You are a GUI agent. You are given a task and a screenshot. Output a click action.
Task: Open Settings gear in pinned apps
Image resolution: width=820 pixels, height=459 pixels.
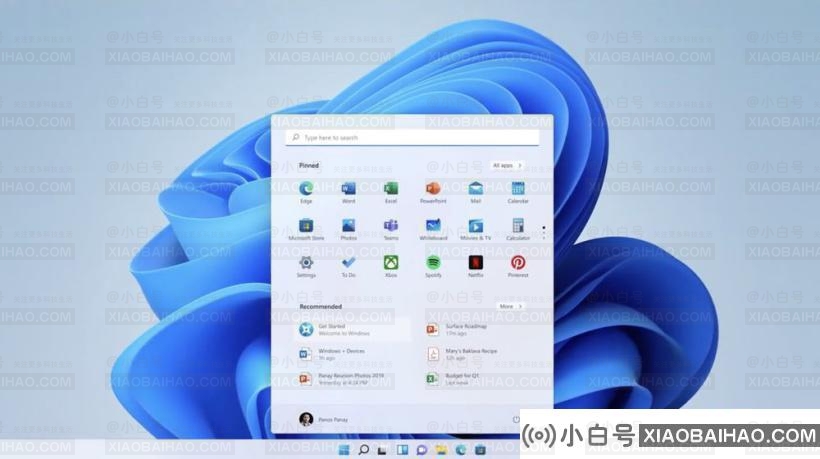306,267
